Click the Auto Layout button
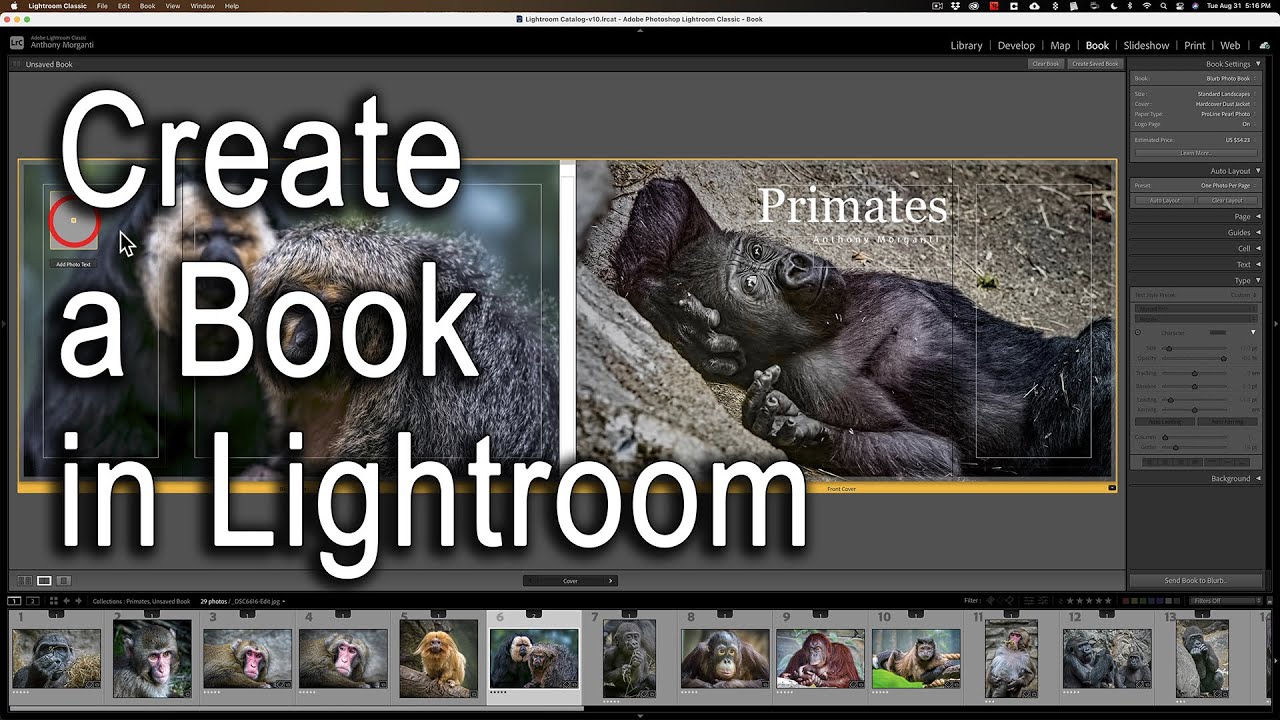 click(1165, 200)
